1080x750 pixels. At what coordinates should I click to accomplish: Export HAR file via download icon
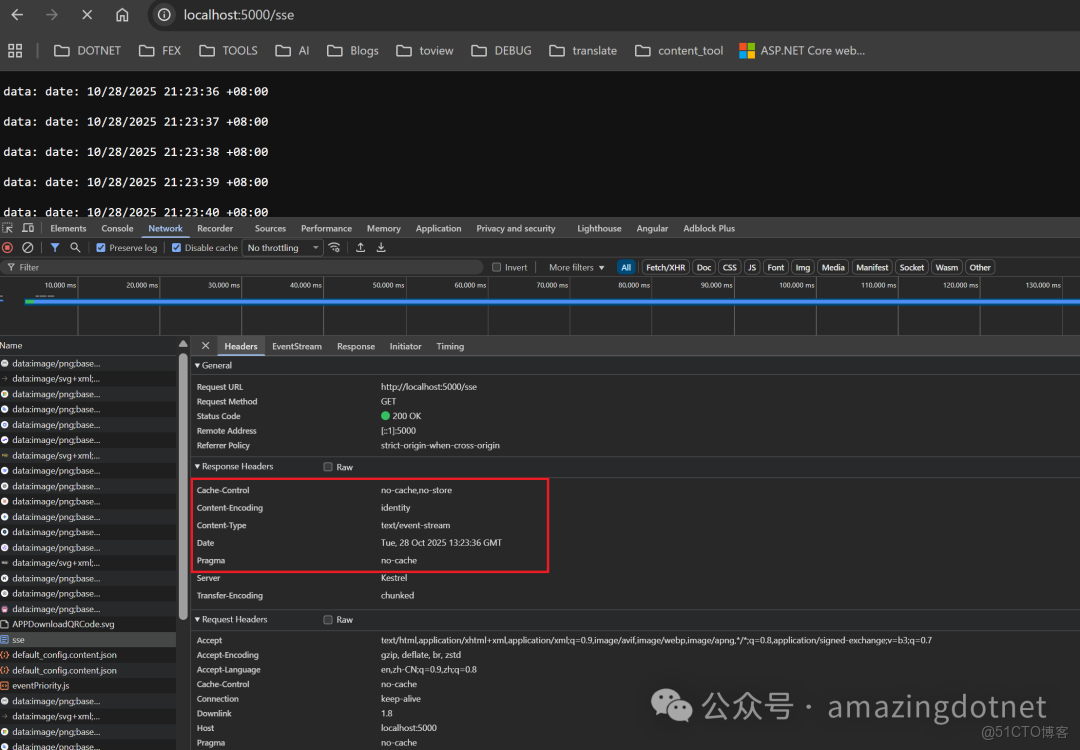click(381, 247)
